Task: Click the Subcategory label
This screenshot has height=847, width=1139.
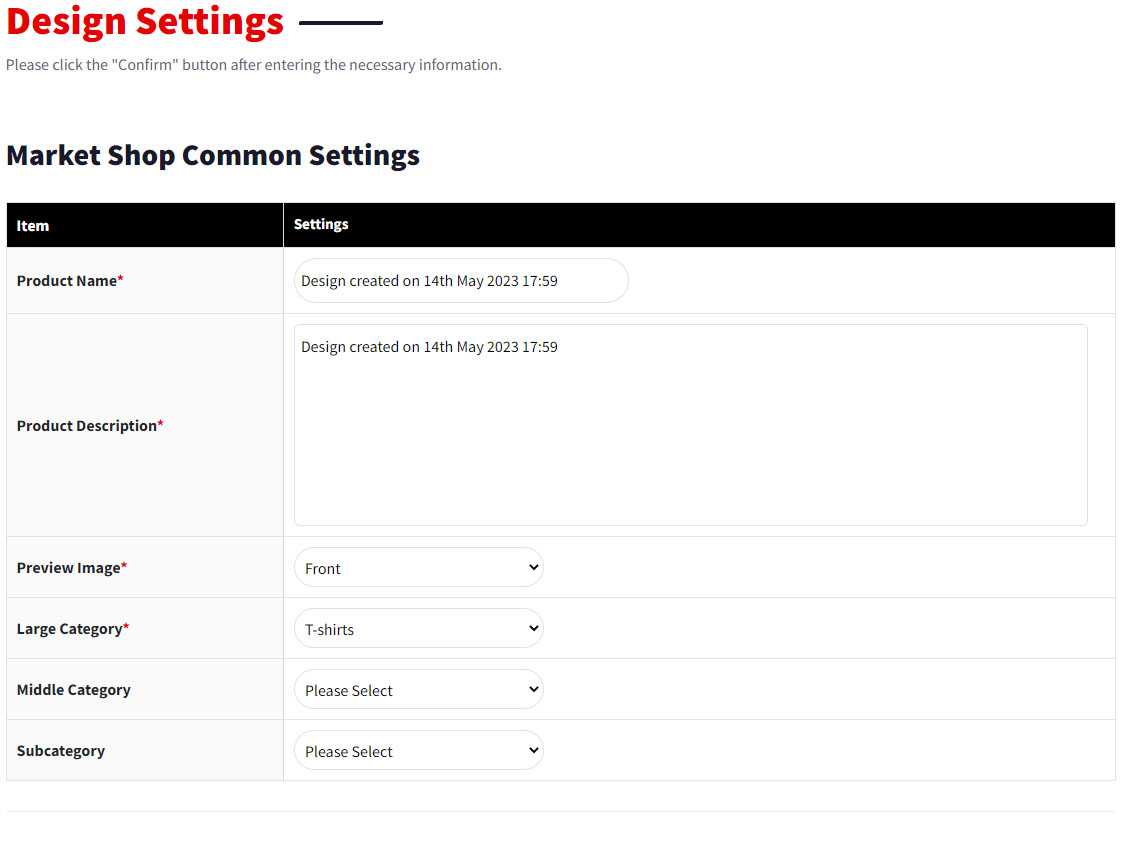Action: pos(61,751)
